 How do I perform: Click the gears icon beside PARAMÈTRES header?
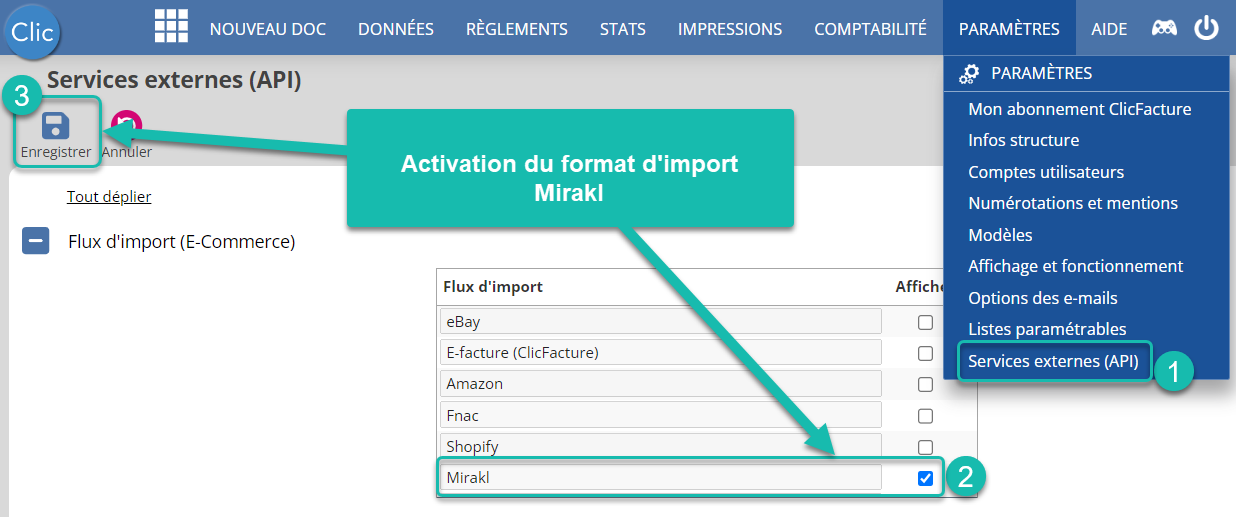tap(969, 73)
